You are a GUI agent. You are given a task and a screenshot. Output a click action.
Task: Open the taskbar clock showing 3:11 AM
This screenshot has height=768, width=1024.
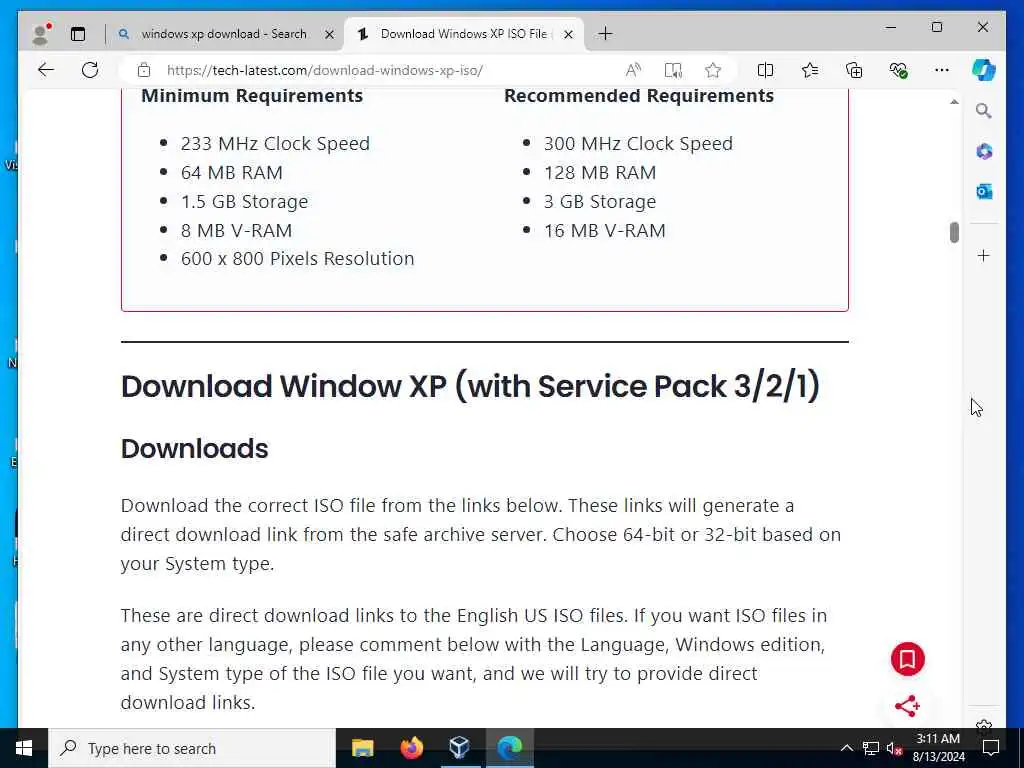(938, 748)
